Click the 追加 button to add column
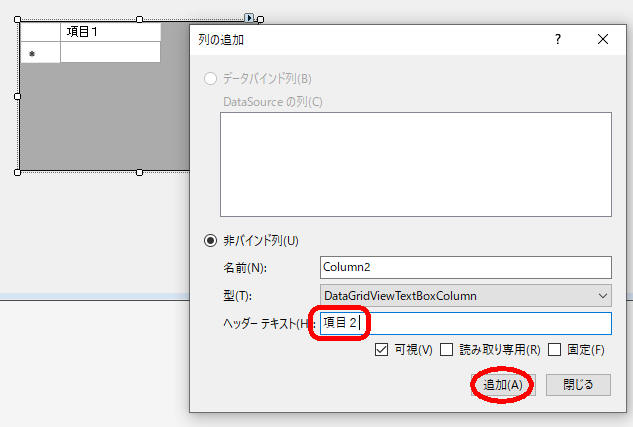 (503, 385)
